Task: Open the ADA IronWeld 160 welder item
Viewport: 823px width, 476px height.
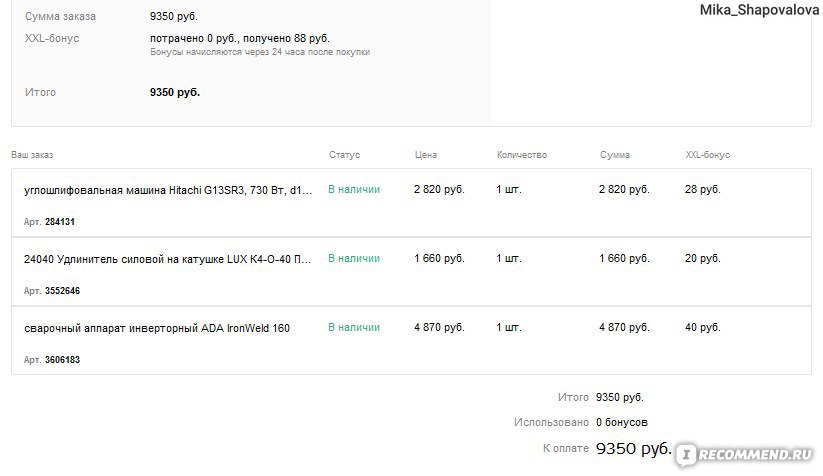Action: click(x=156, y=328)
